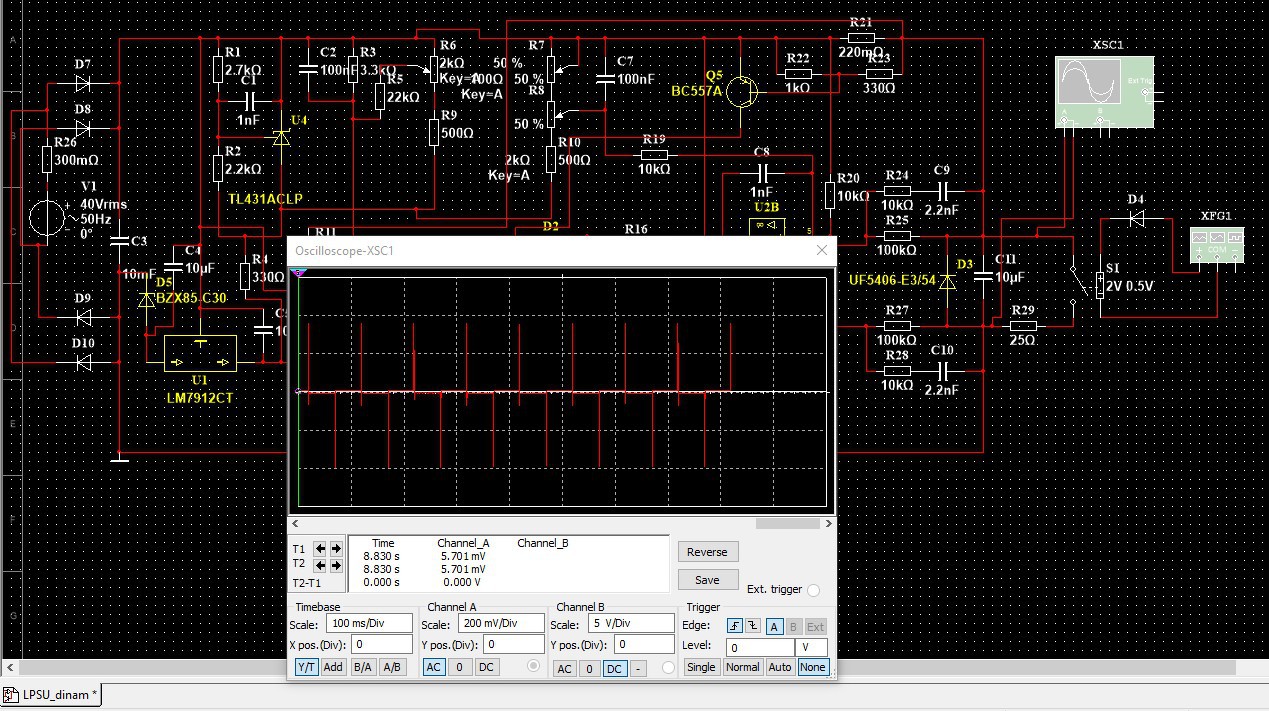Click the Reverse button
This screenshot has width=1269, height=711.
click(x=708, y=552)
